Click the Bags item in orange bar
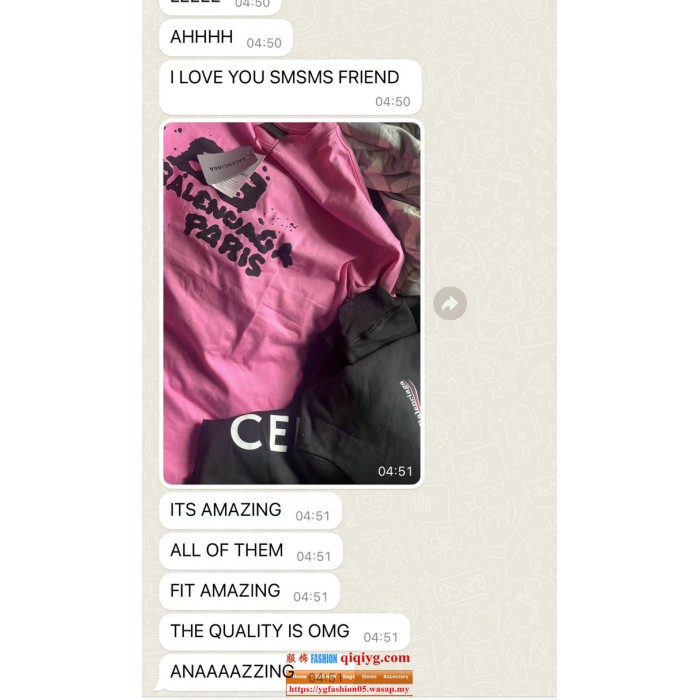Screen dimensions: 700x700 click(x=349, y=676)
